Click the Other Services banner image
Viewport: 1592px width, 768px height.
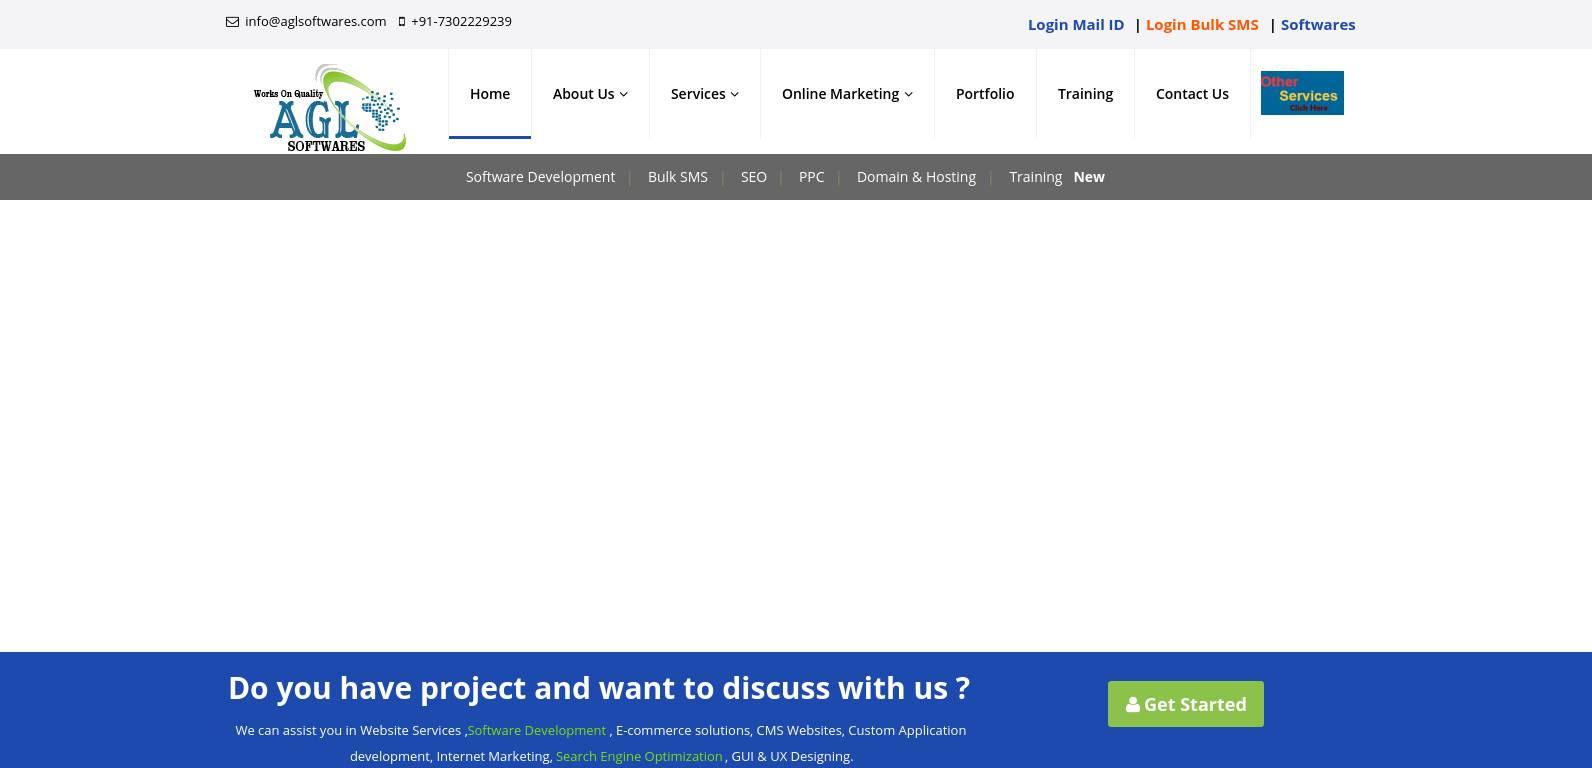[1301, 93]
